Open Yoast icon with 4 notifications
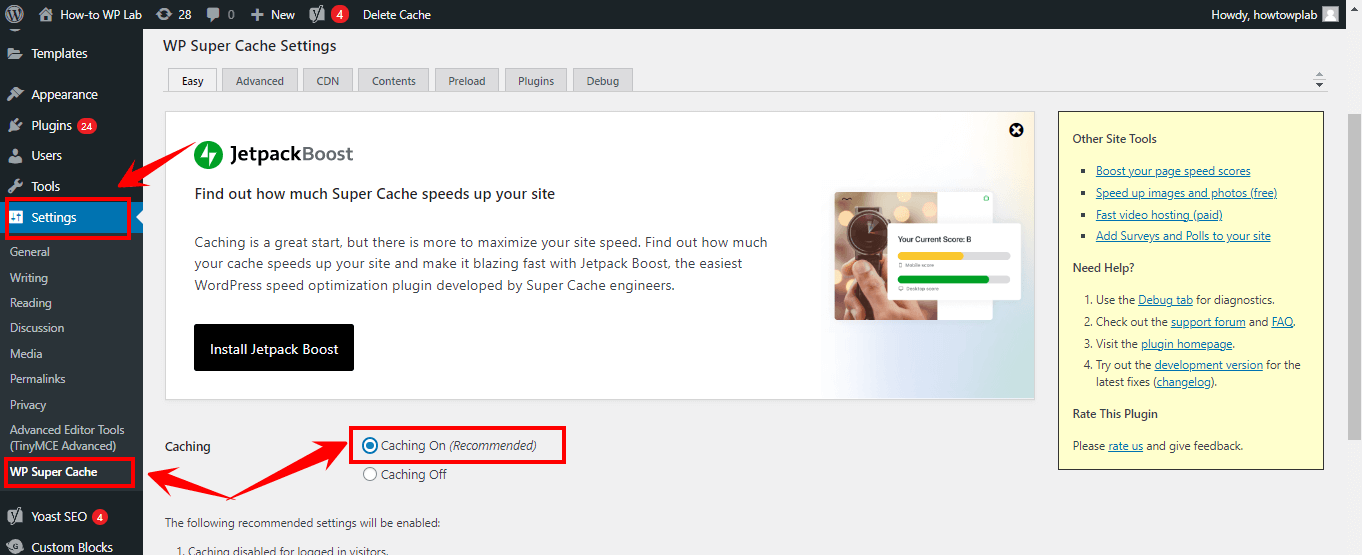Screen dimensions: 1362x555 click(328, 14)
